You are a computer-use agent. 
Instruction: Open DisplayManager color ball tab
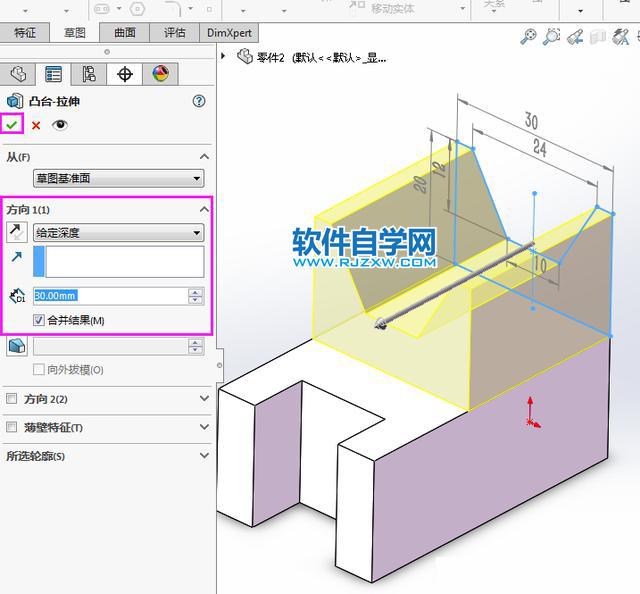160,74
